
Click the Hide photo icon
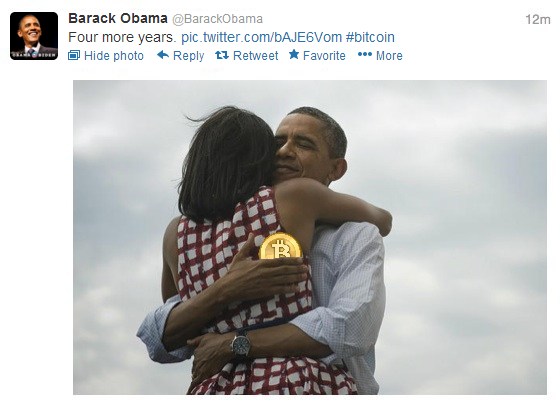point(74,55)
